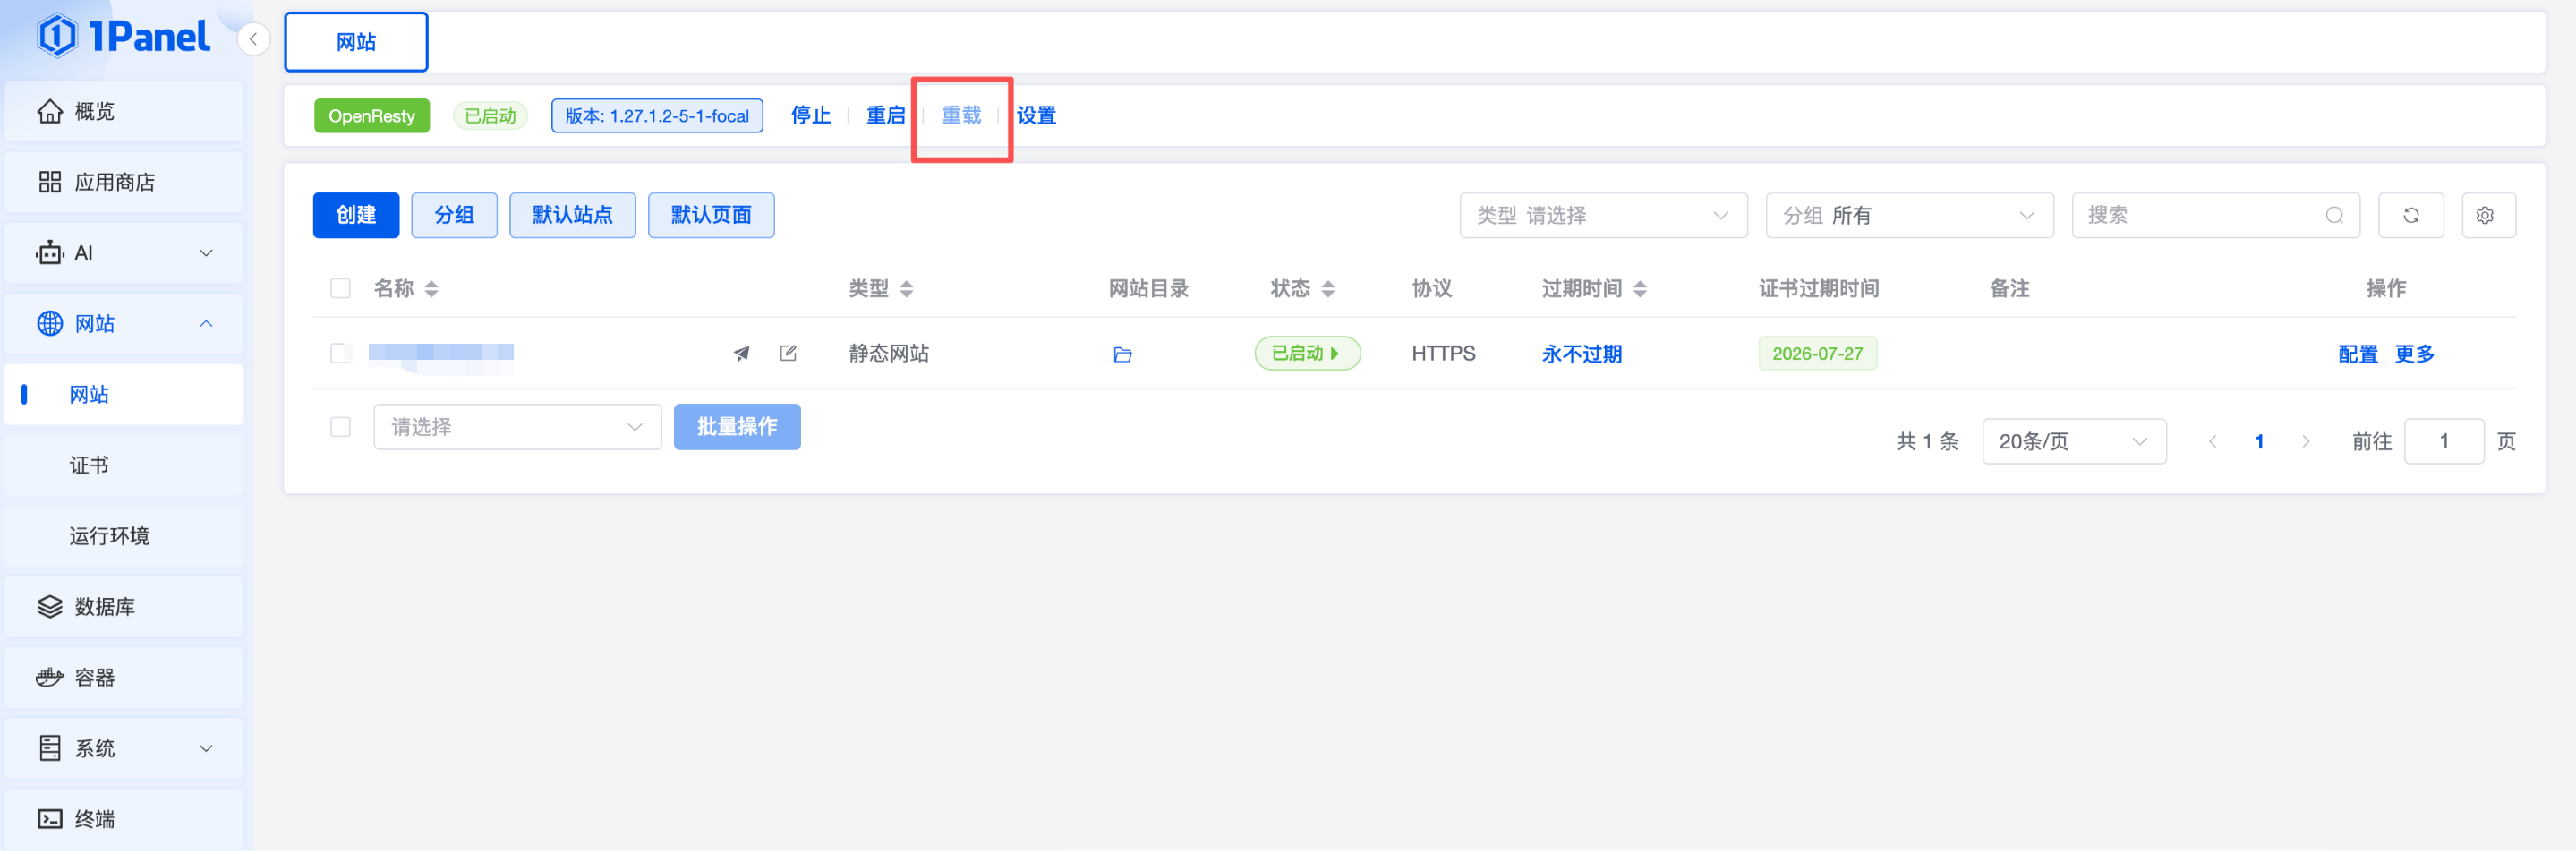Open the website folder directory icon
Viewport: 2576px width, 854px height.
click(1122, 355)
